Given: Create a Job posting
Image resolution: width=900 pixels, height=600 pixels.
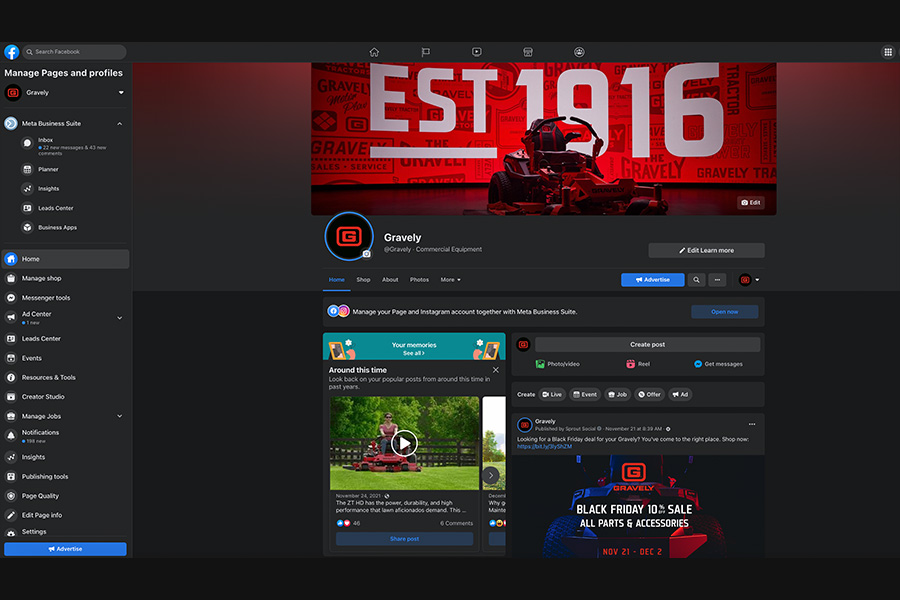Looking at the screenshot, I should pos(618,394).
